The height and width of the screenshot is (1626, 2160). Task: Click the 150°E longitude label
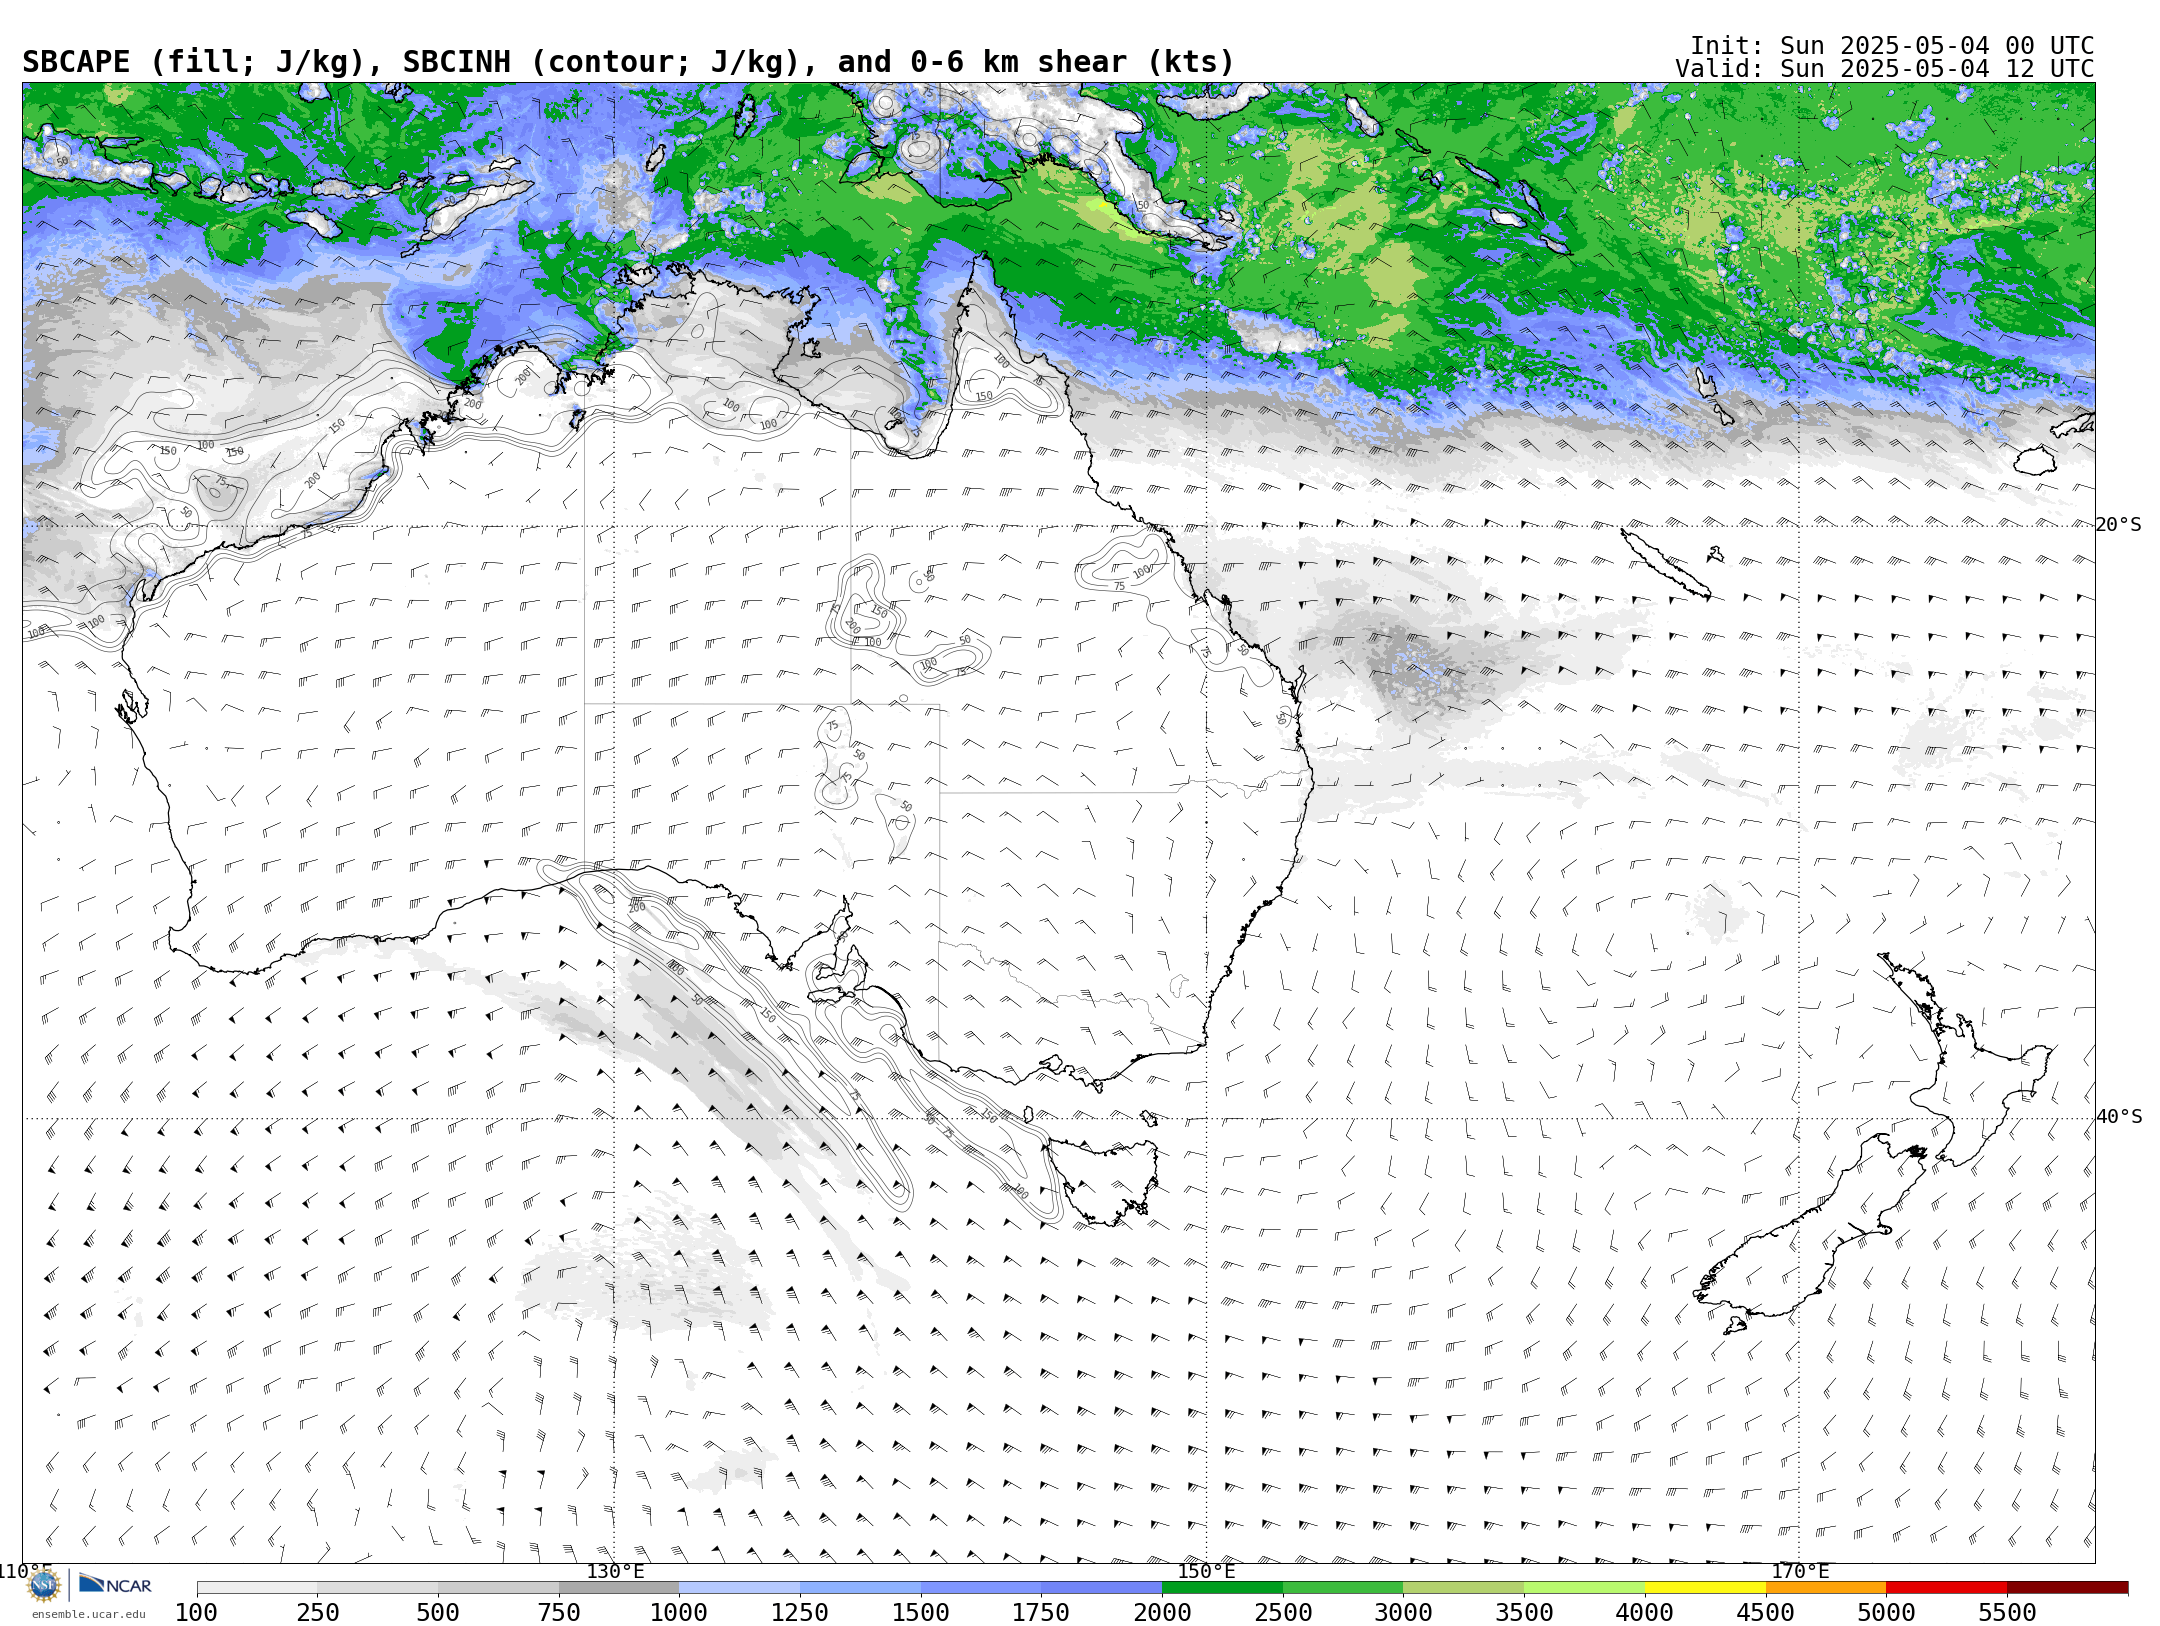[x=1206, y=1572]
